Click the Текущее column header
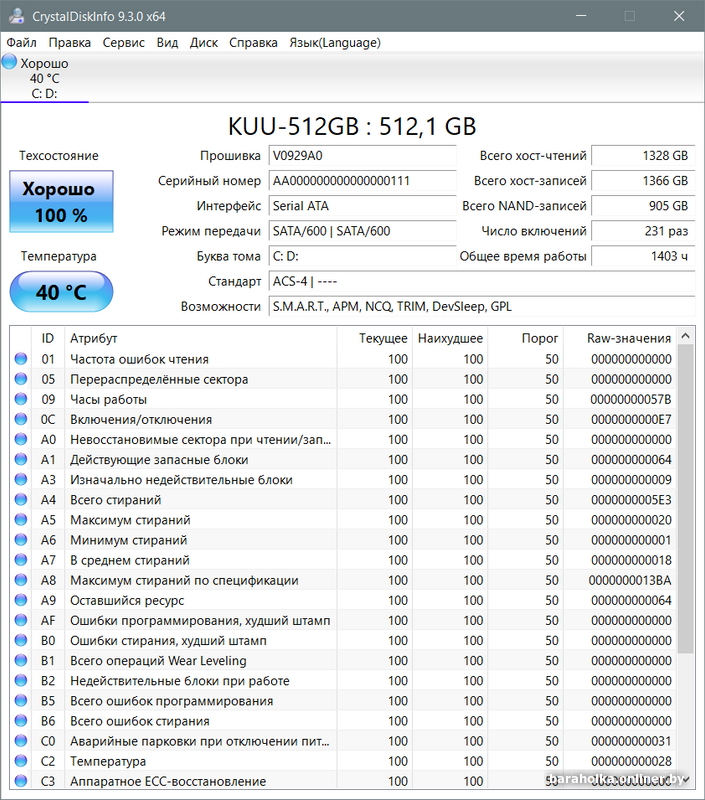The height and width of the screenshot is (800, 705). (x=375, y=338)
